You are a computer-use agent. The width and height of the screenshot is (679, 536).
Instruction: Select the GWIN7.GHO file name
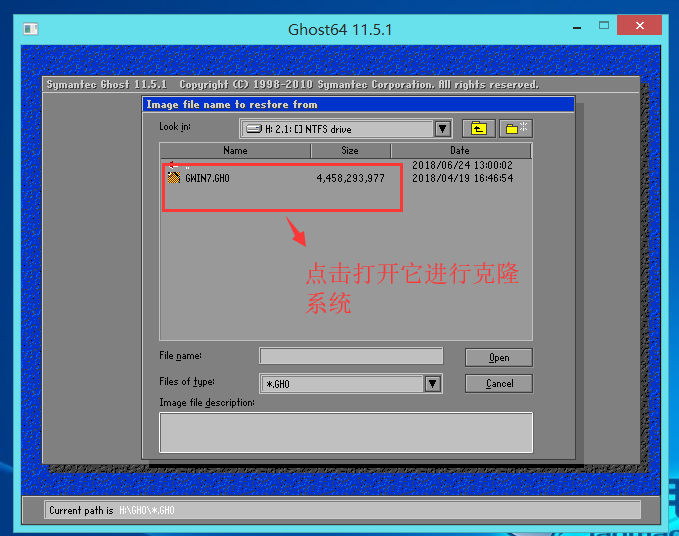click(x=207, y=178)
